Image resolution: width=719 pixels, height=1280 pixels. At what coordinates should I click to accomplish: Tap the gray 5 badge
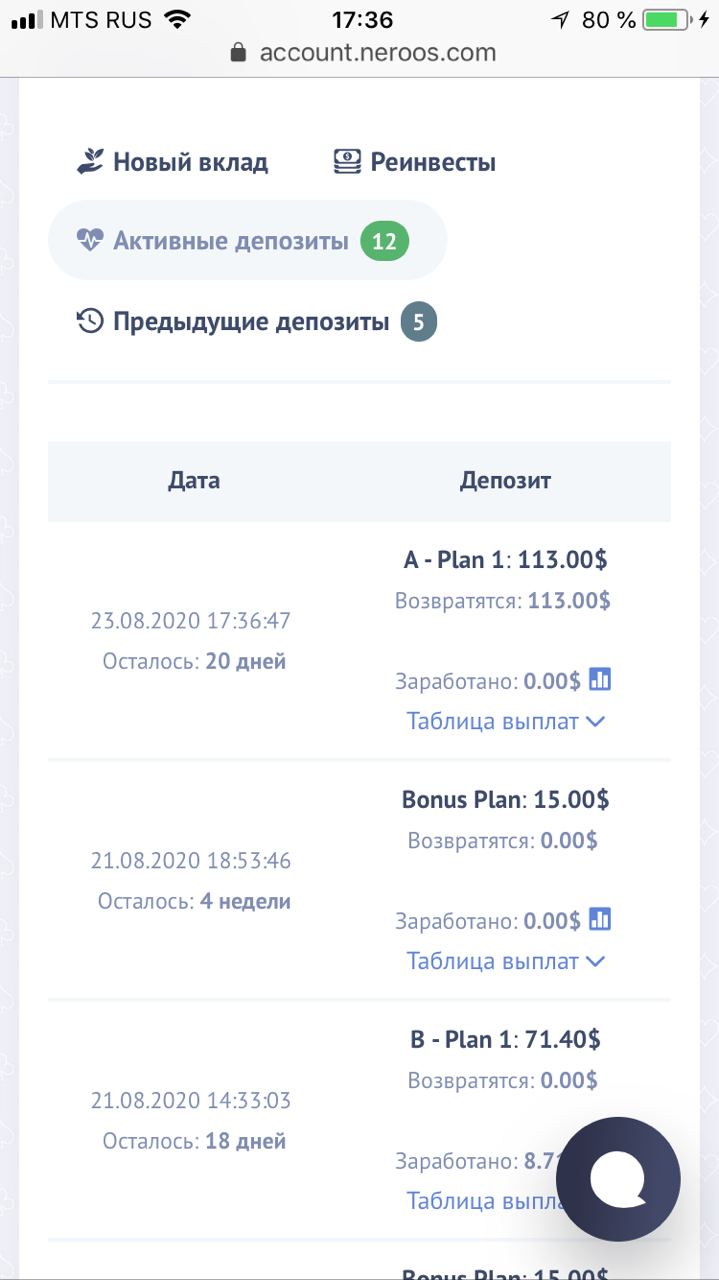[419, 323]
